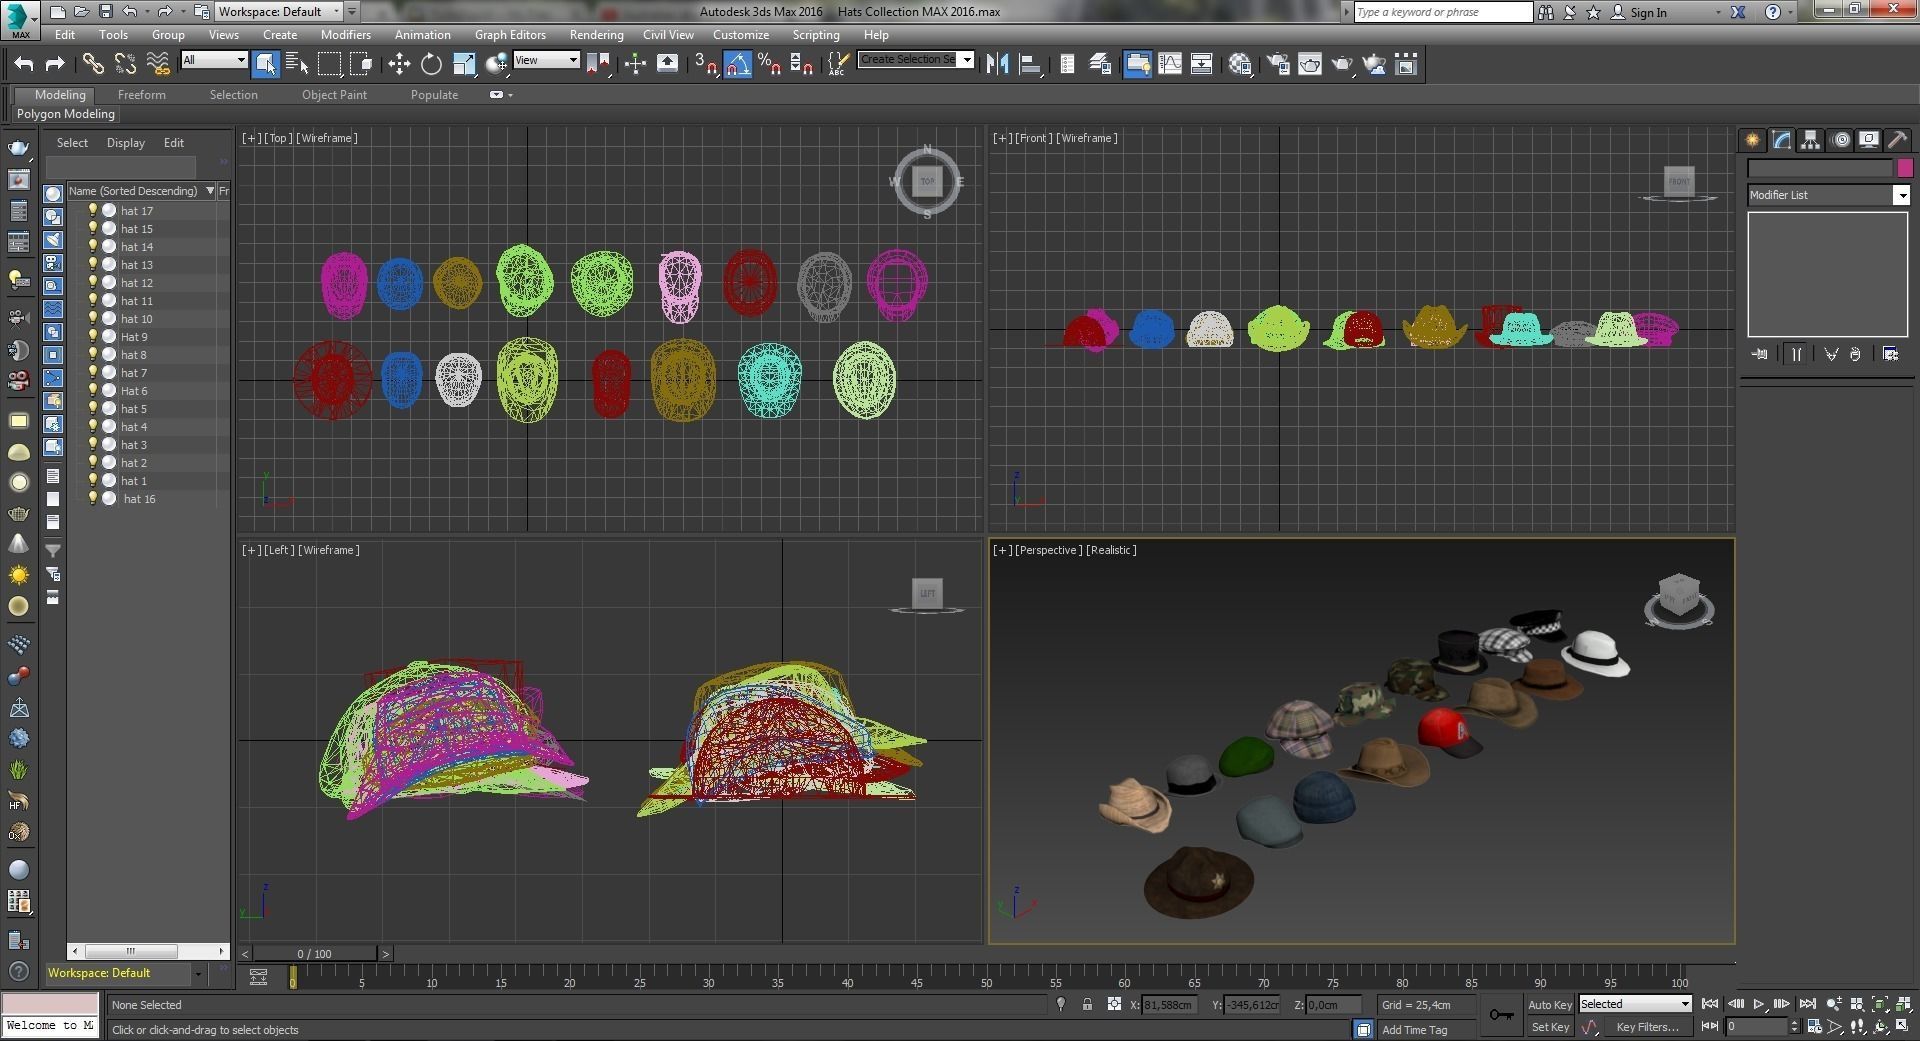
Task: Toggle visibility bulb of hat 12
Action: click(x=93, y=282)
